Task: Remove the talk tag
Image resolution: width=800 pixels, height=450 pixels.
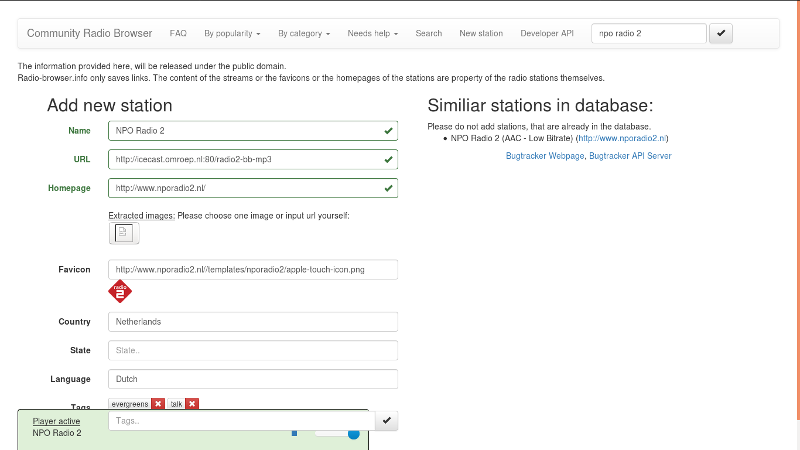Action: click(192, 404)
